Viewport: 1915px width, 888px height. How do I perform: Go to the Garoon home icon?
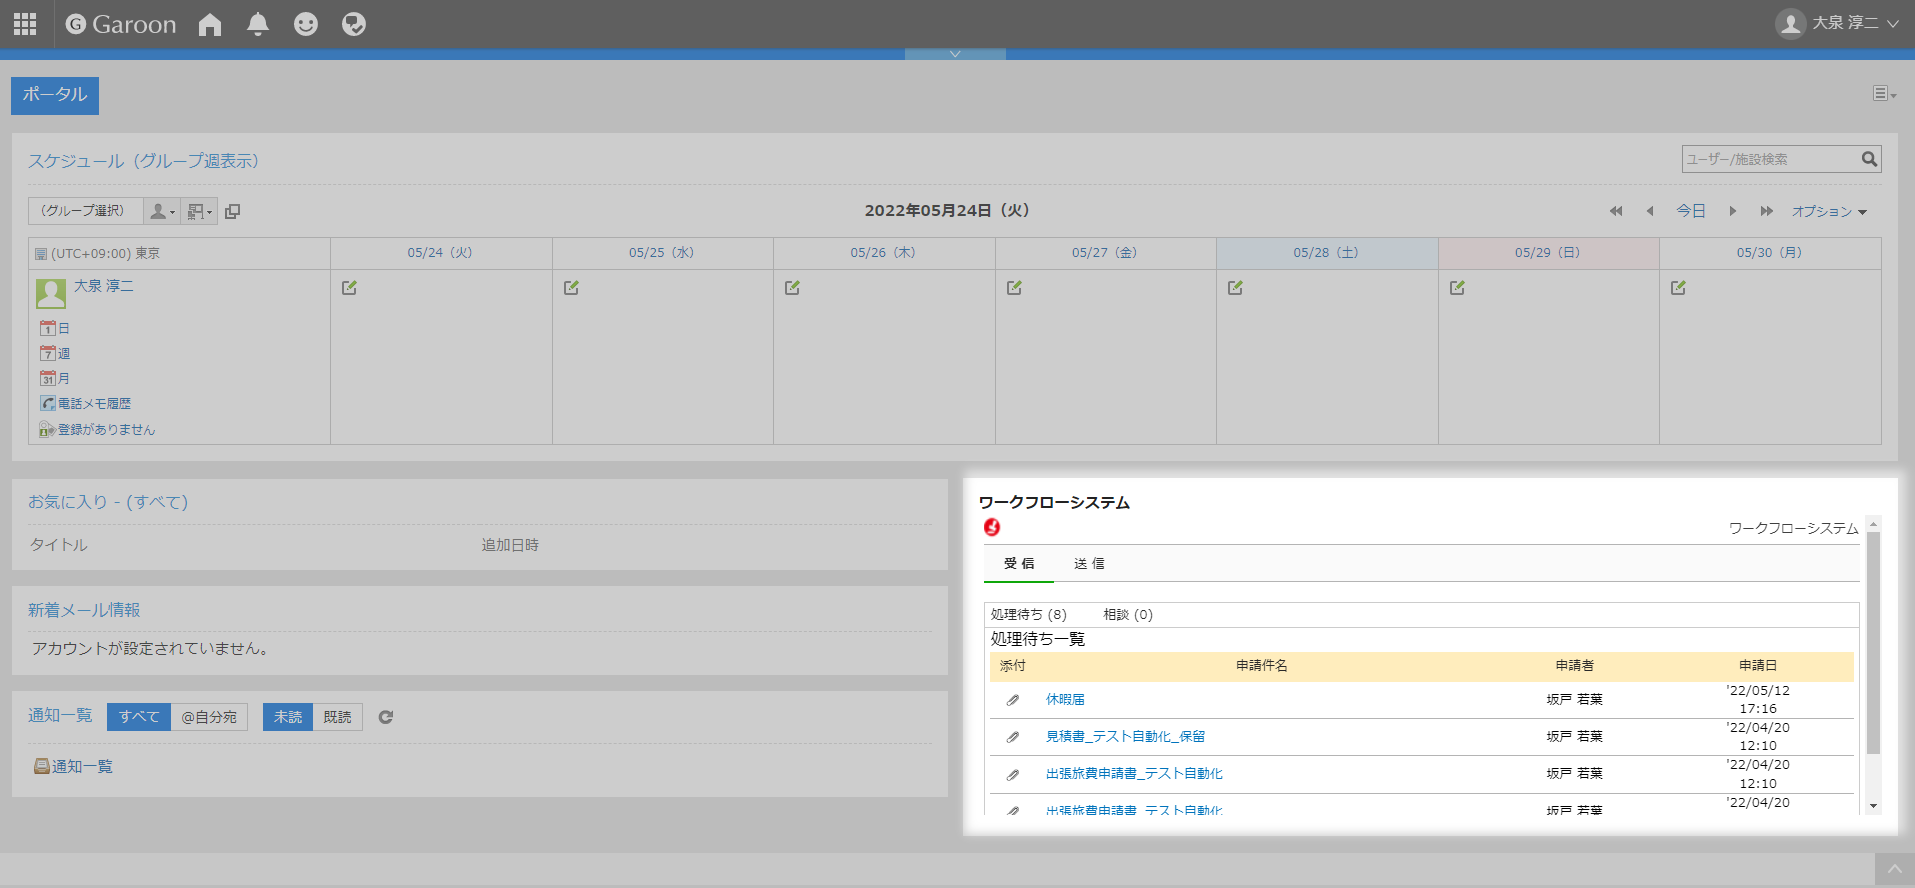pyautogui.click(x=210, y=24)
